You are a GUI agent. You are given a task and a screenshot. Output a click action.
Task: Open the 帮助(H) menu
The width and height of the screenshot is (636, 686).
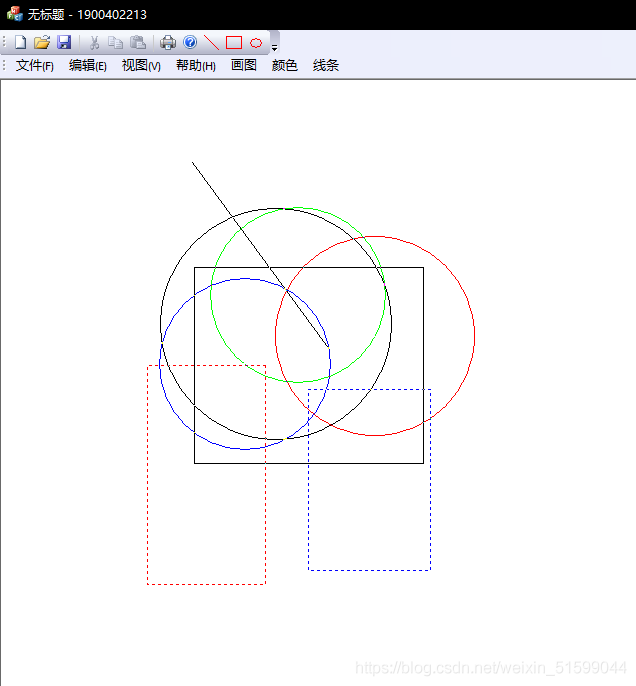pyautogui.click(x=196, y=66)
